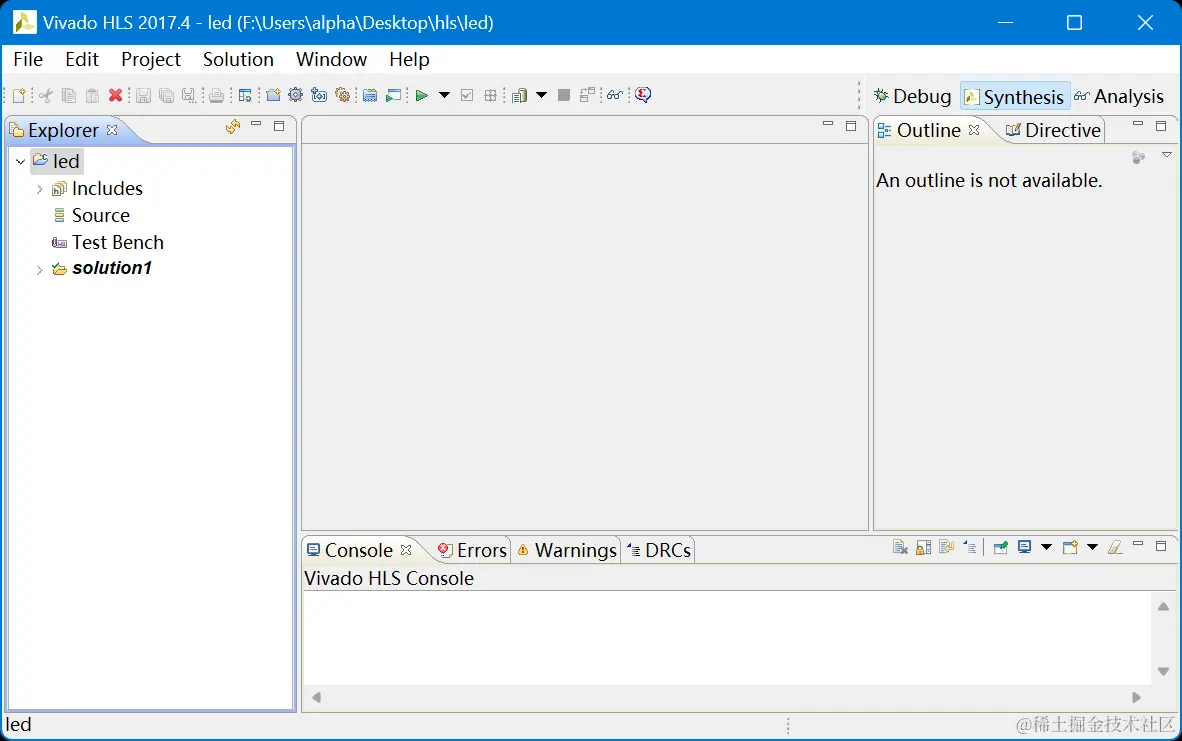Click the Clear Console icon
The image size is (1182, 741).
pos(900,547)
